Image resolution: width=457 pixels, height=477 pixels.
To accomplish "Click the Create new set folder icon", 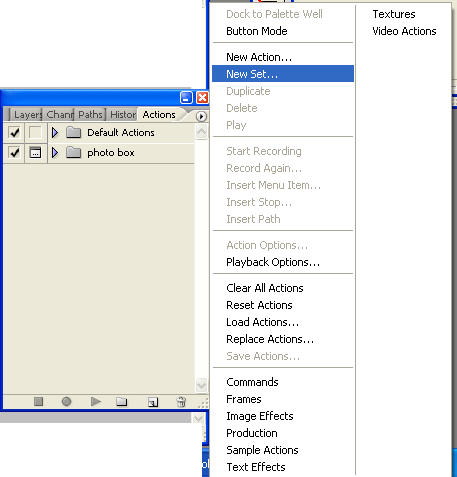I will coord(122,401).
